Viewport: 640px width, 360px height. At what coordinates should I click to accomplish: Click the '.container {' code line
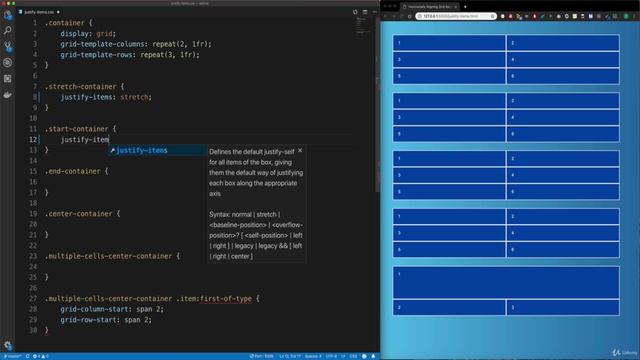(69, 23)
